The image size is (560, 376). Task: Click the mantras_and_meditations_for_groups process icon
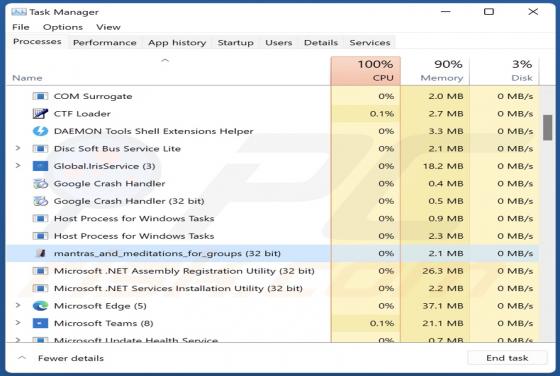tap(42, 253)
